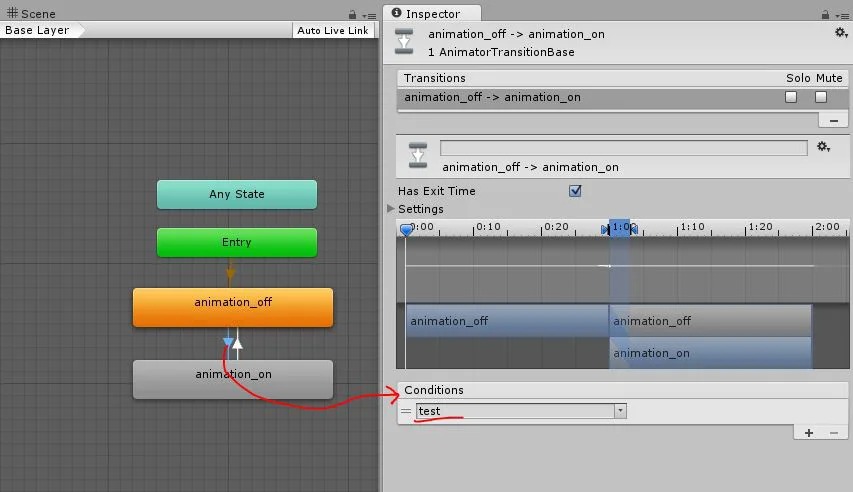Select the Any State node
Viewport: 853px width, 492px height.
237,194
